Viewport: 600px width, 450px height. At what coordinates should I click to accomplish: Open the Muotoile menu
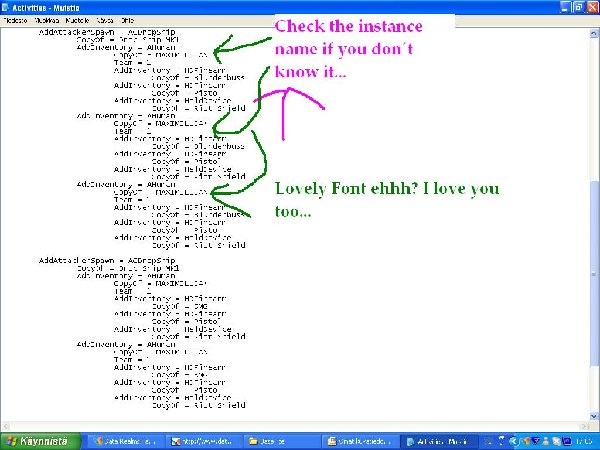coord(77,20)
